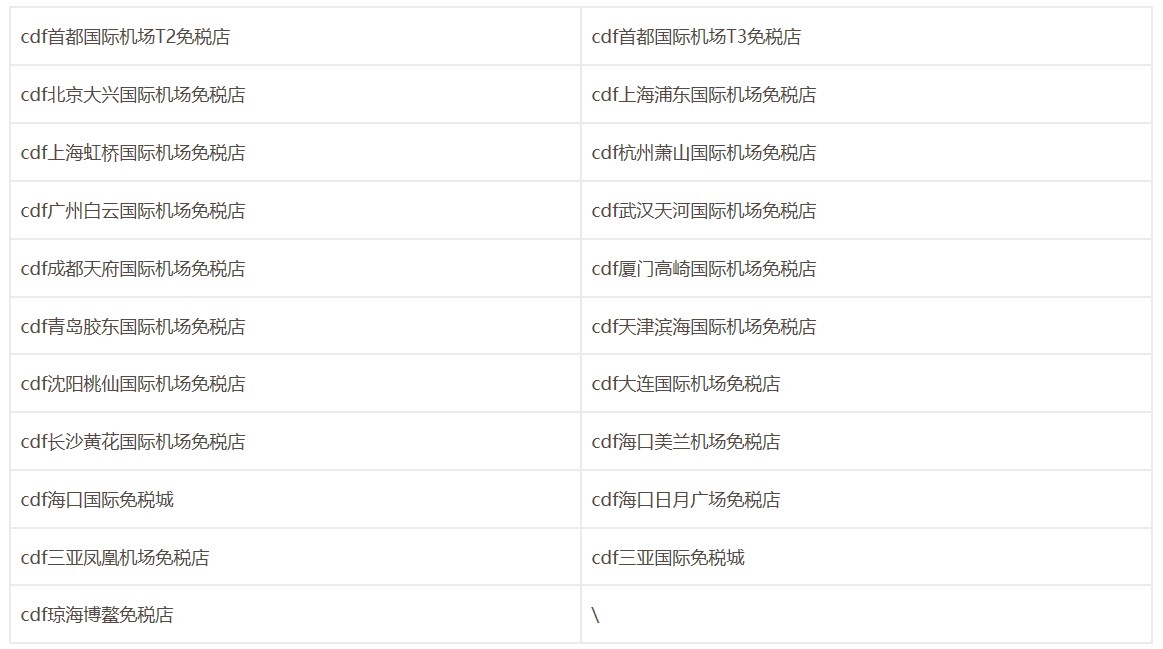Image resolution: width=1163 pixels, height=649 pixels.
Task: Select the cdf武汉天河国际机场免税店 cell
Action: [704, 211]
